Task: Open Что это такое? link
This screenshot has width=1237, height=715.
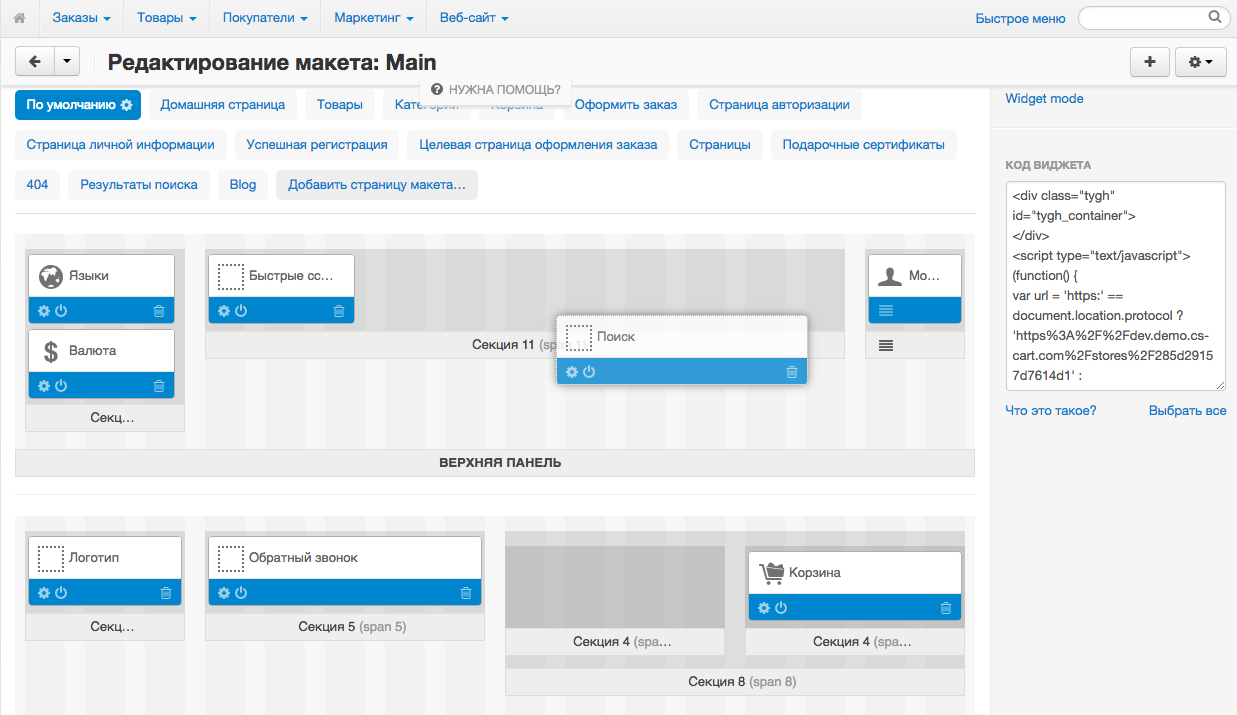Action: tap(1051, 411)
